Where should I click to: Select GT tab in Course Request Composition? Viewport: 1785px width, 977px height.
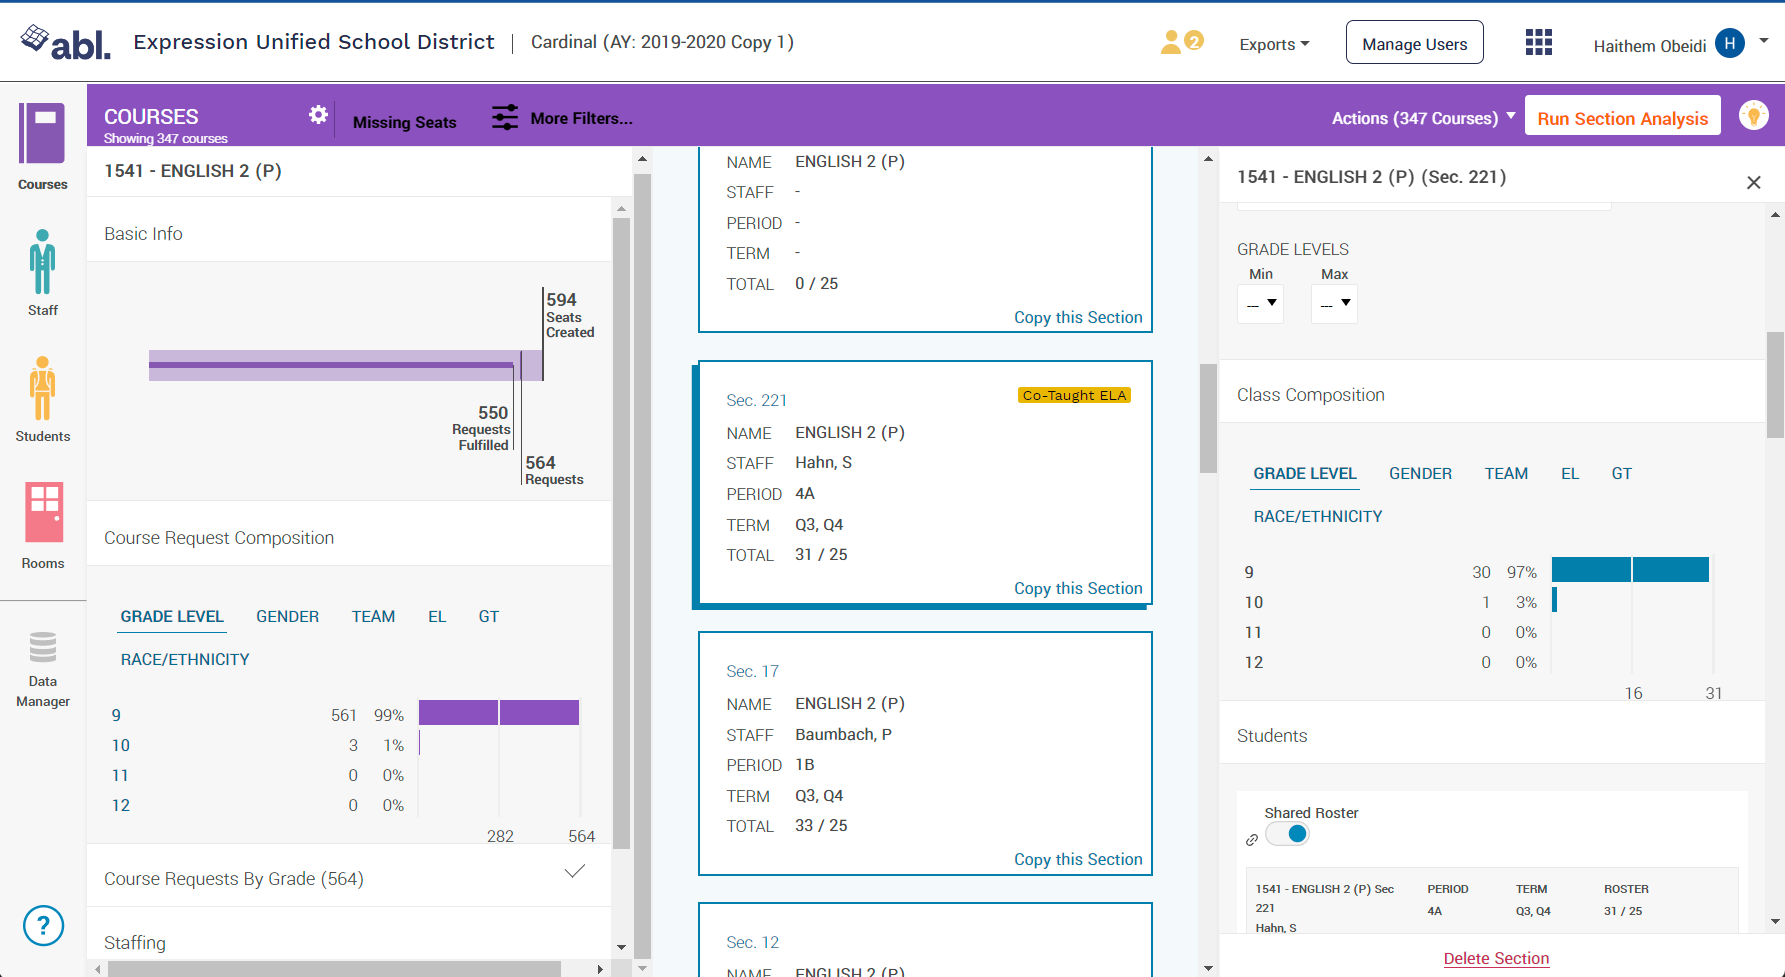[x=488, y=616]
